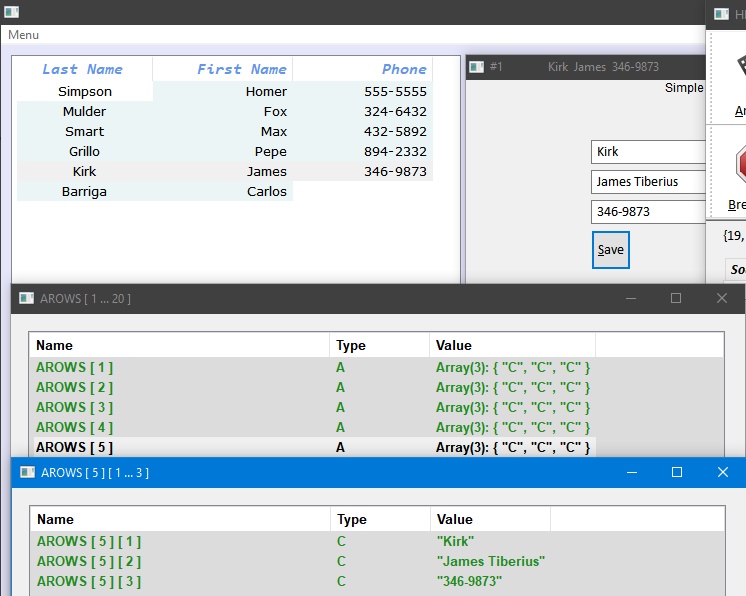Image resolution: width=746 pixels, height=596 pixels.
Task: Select the AROWS [ 5 ] [ 1 ] row
Action: click(291, 541)
